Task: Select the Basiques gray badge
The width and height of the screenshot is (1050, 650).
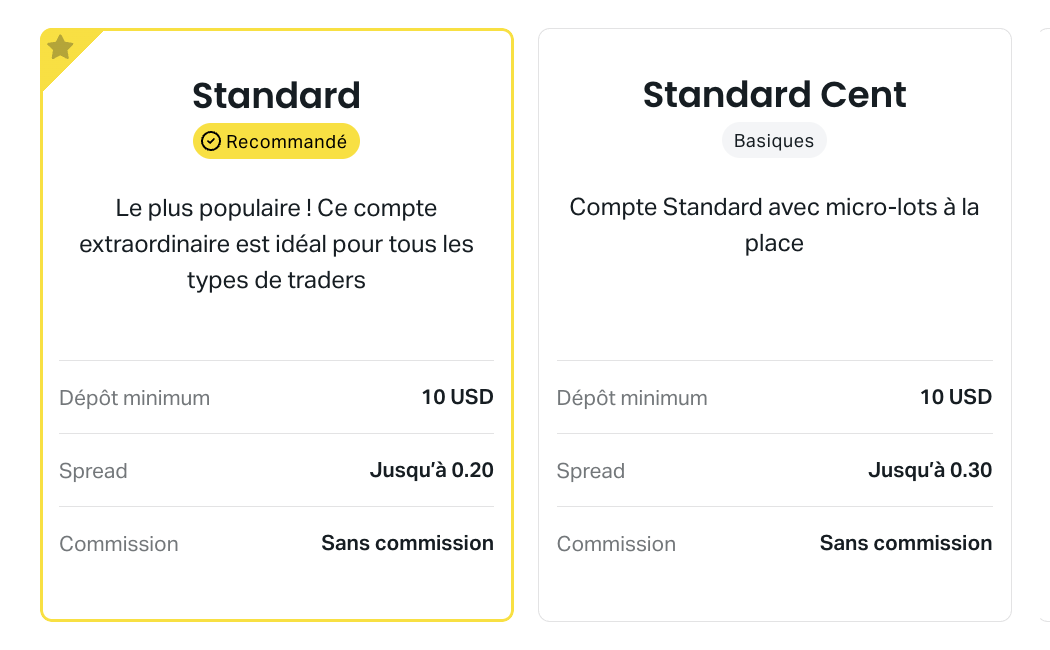Action: tap(774, 141)
